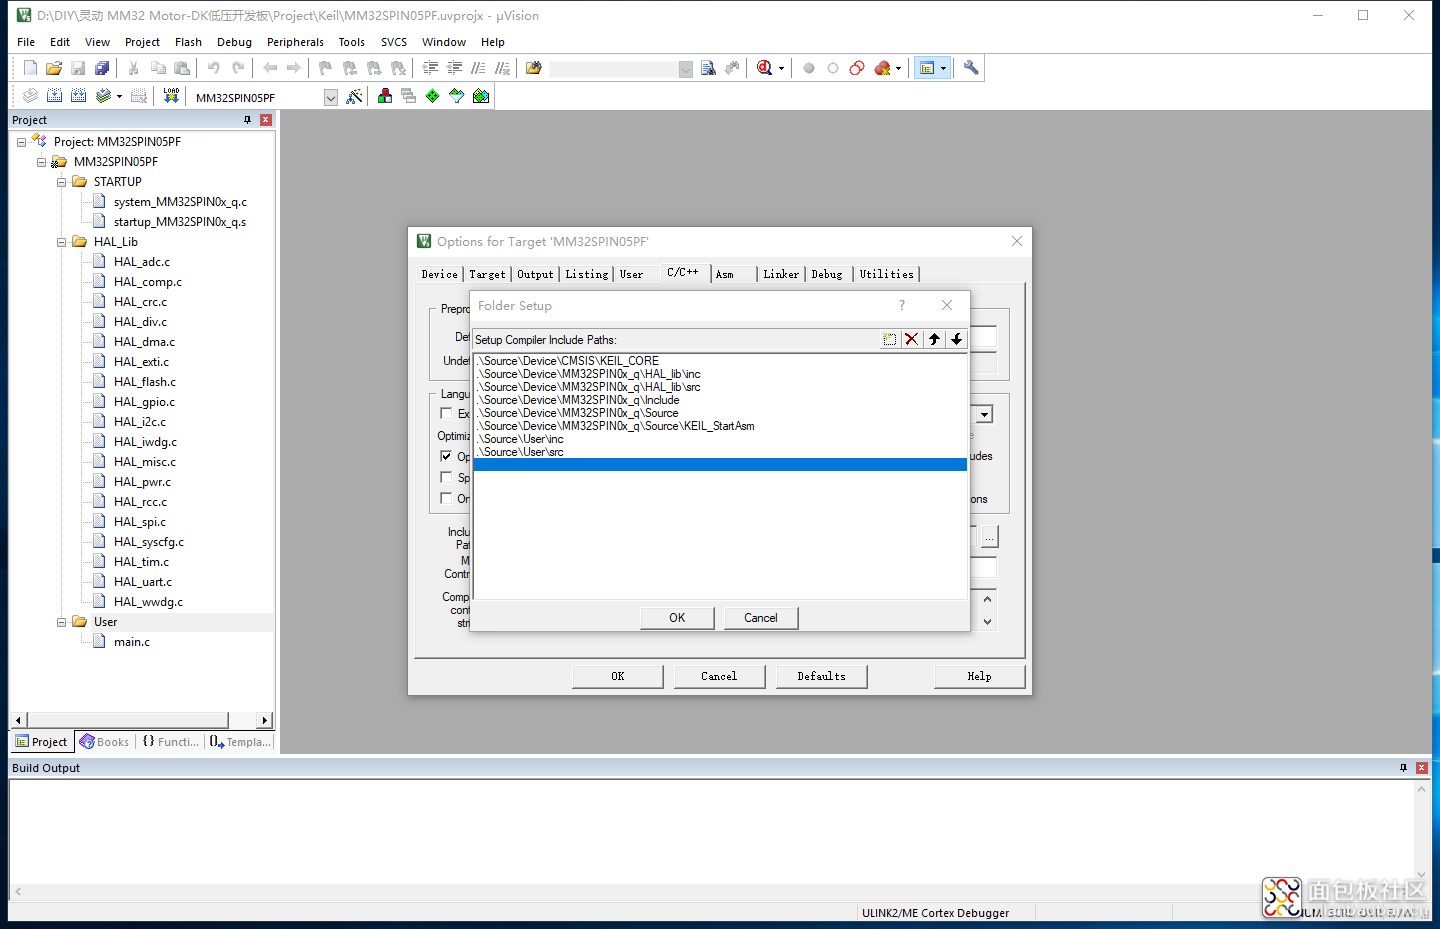This screenshot has height=929, width=1440.
Task: Collapse the Project: MM32SPIN05PF root node
Action: (x=21, y=142)
